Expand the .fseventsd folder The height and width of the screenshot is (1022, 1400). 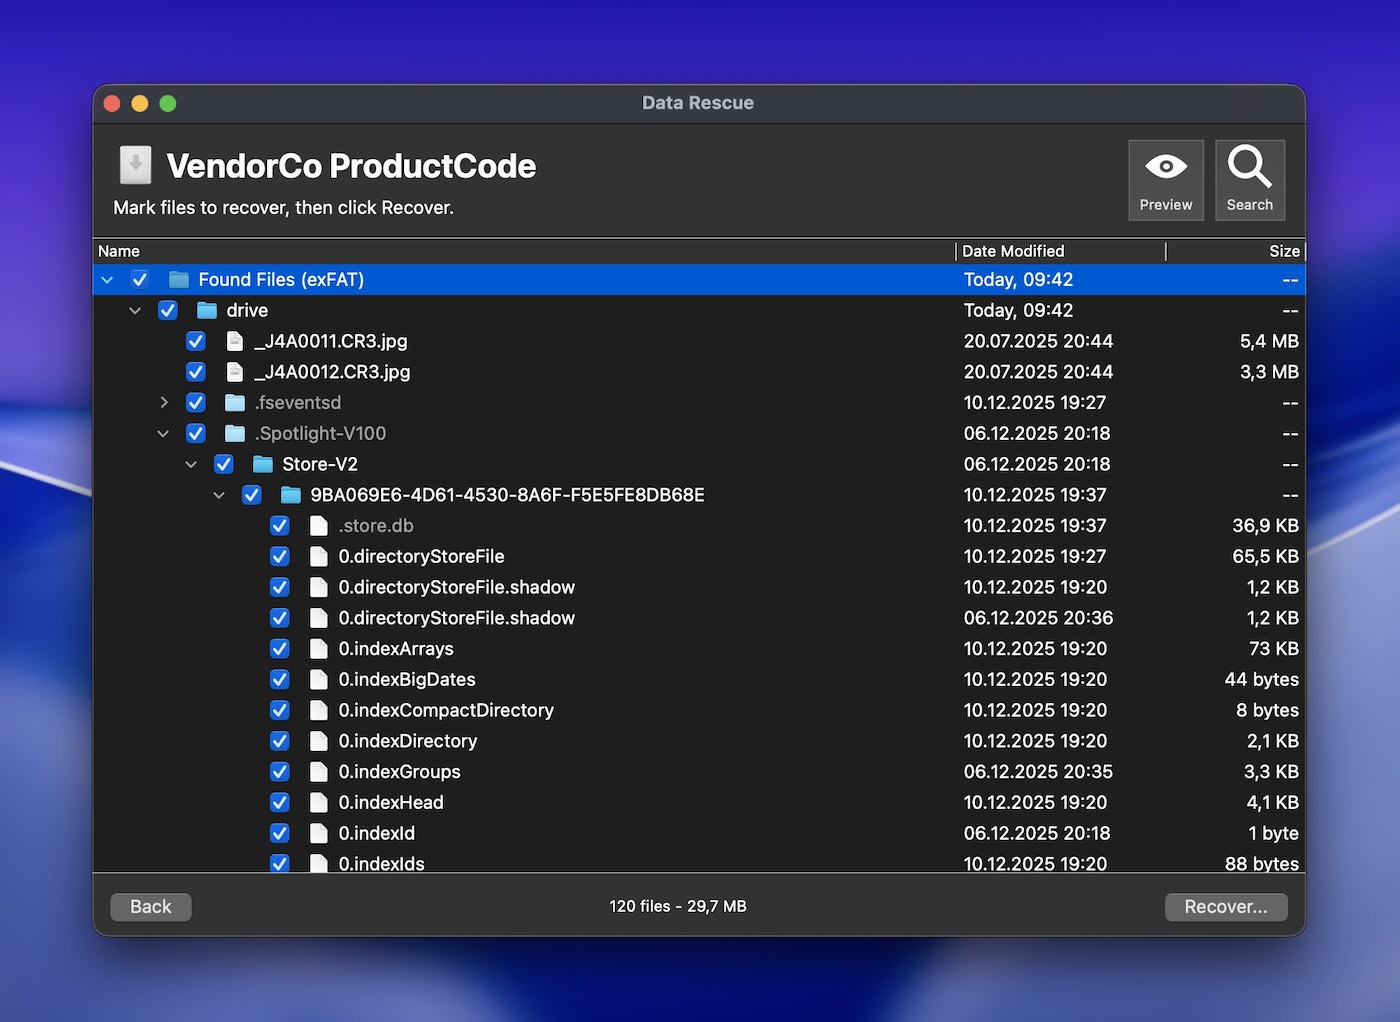(x=164, y=403)
